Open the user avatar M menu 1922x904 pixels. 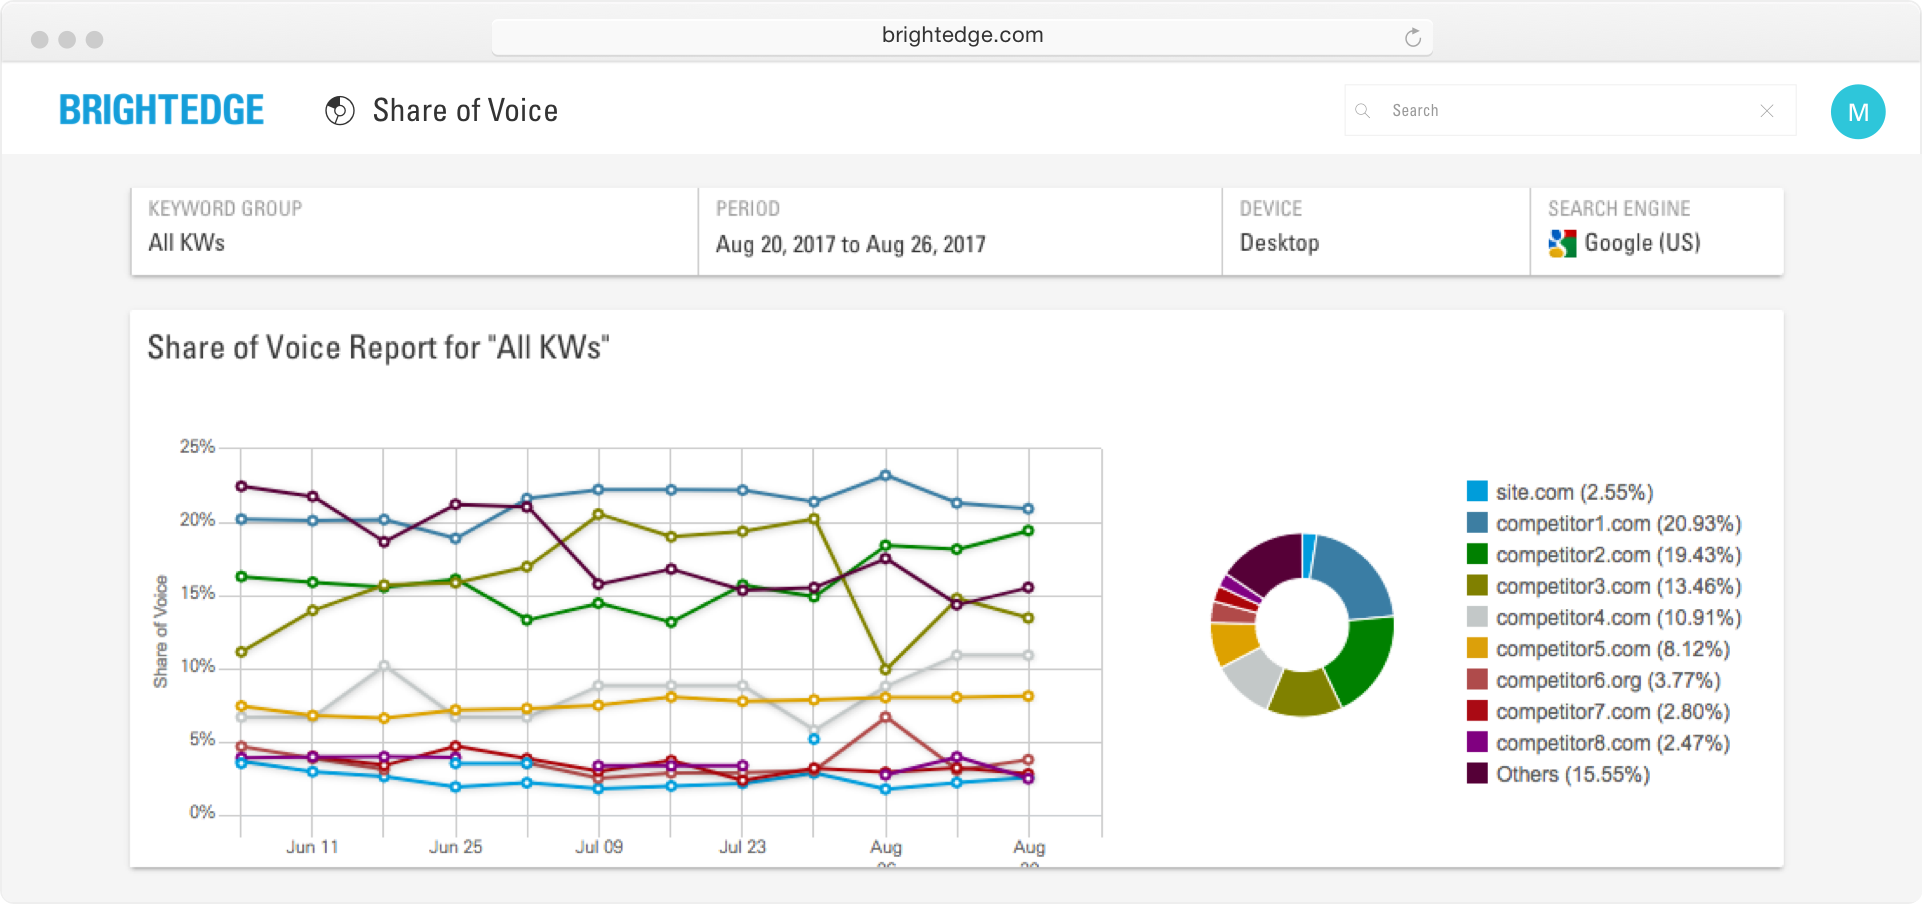point(1857,112)
